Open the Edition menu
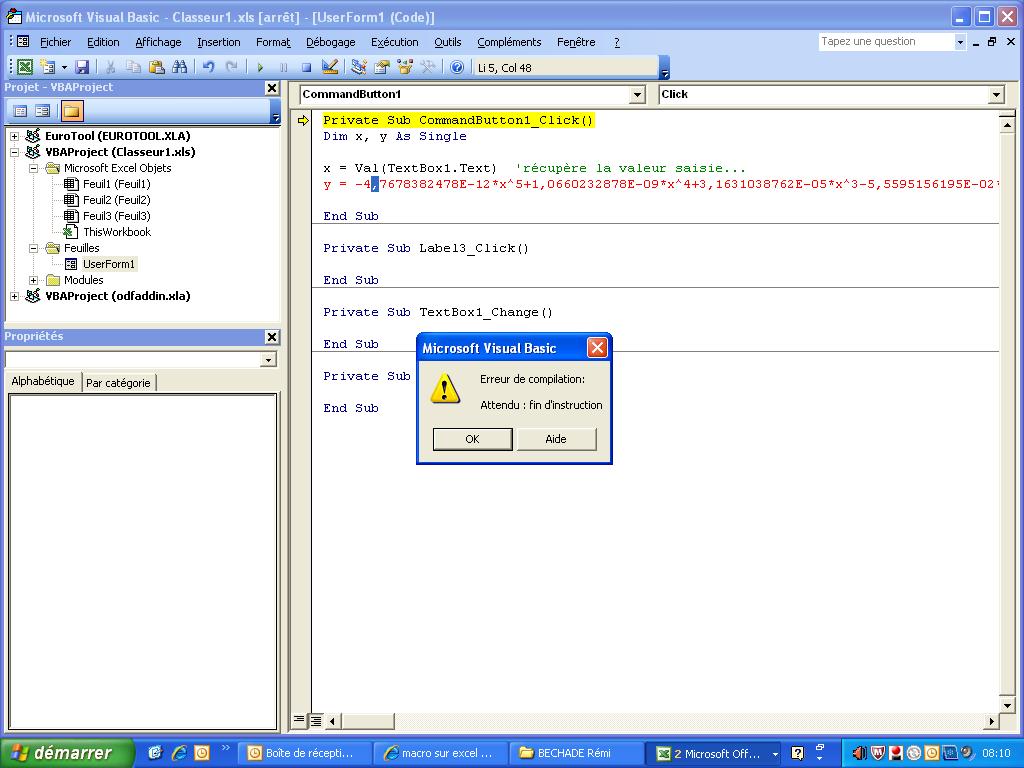This screenshot has height=768, width=1024. point(103,42)
